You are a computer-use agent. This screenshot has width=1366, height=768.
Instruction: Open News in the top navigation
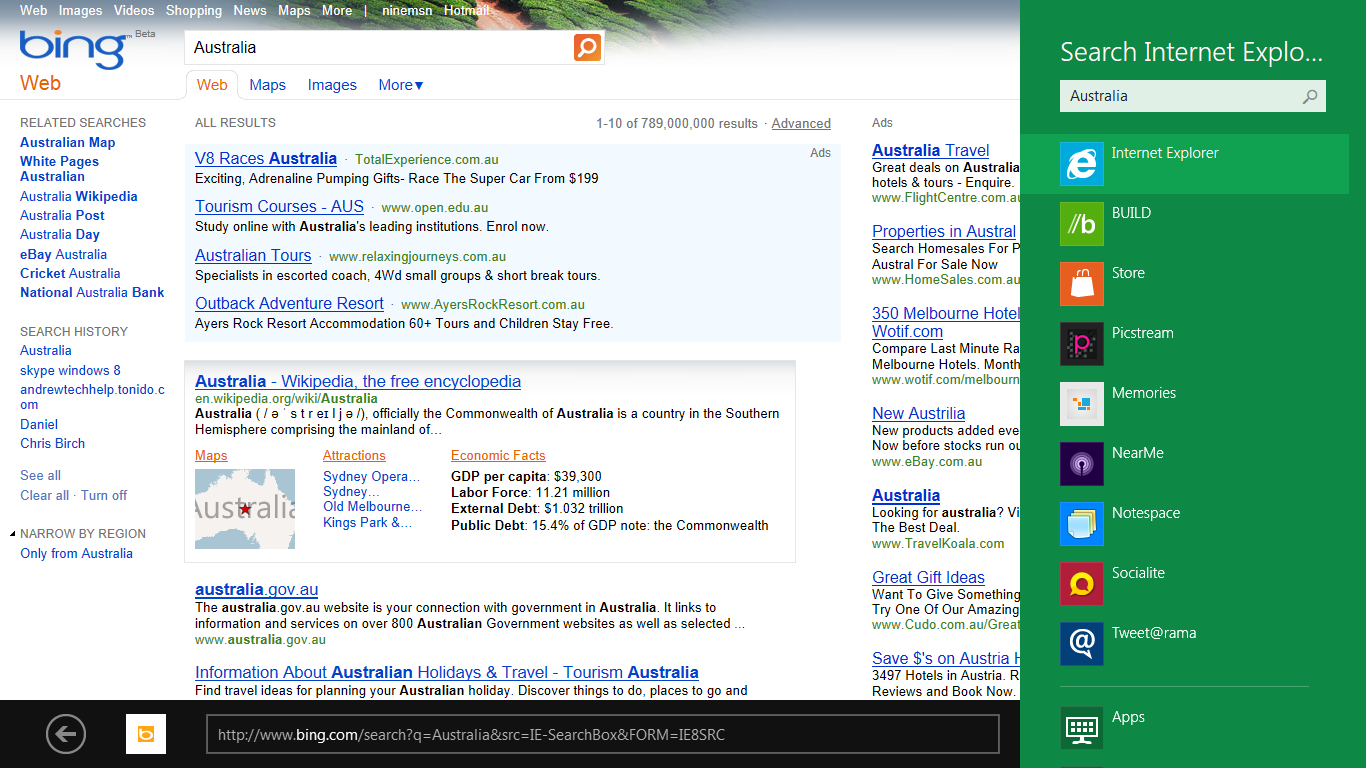(250, 10)
